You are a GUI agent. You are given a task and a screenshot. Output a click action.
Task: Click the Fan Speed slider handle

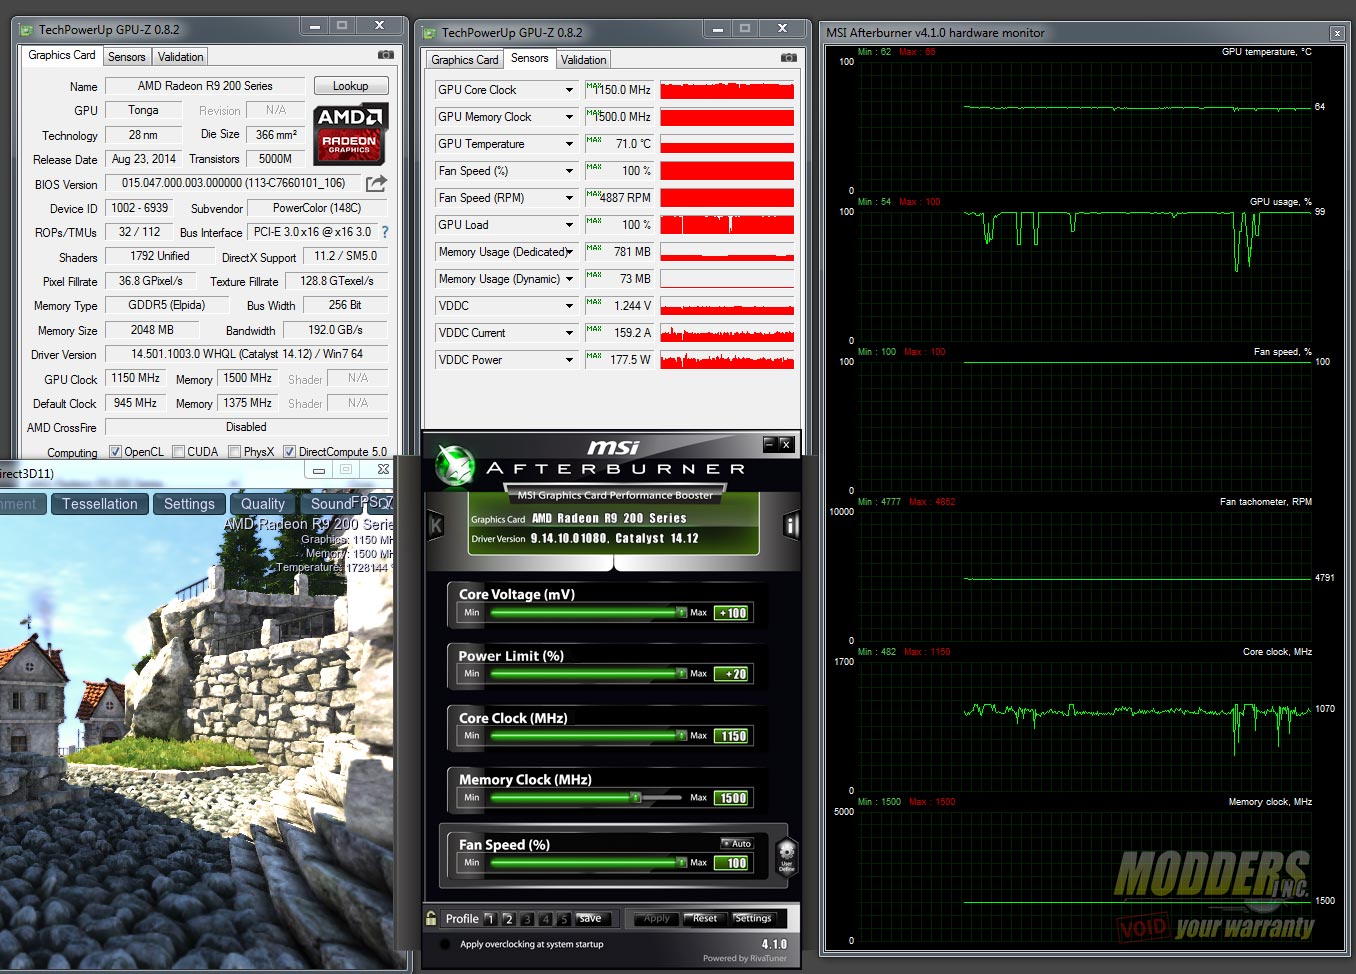pyautogui.click(x=682, y=862)
